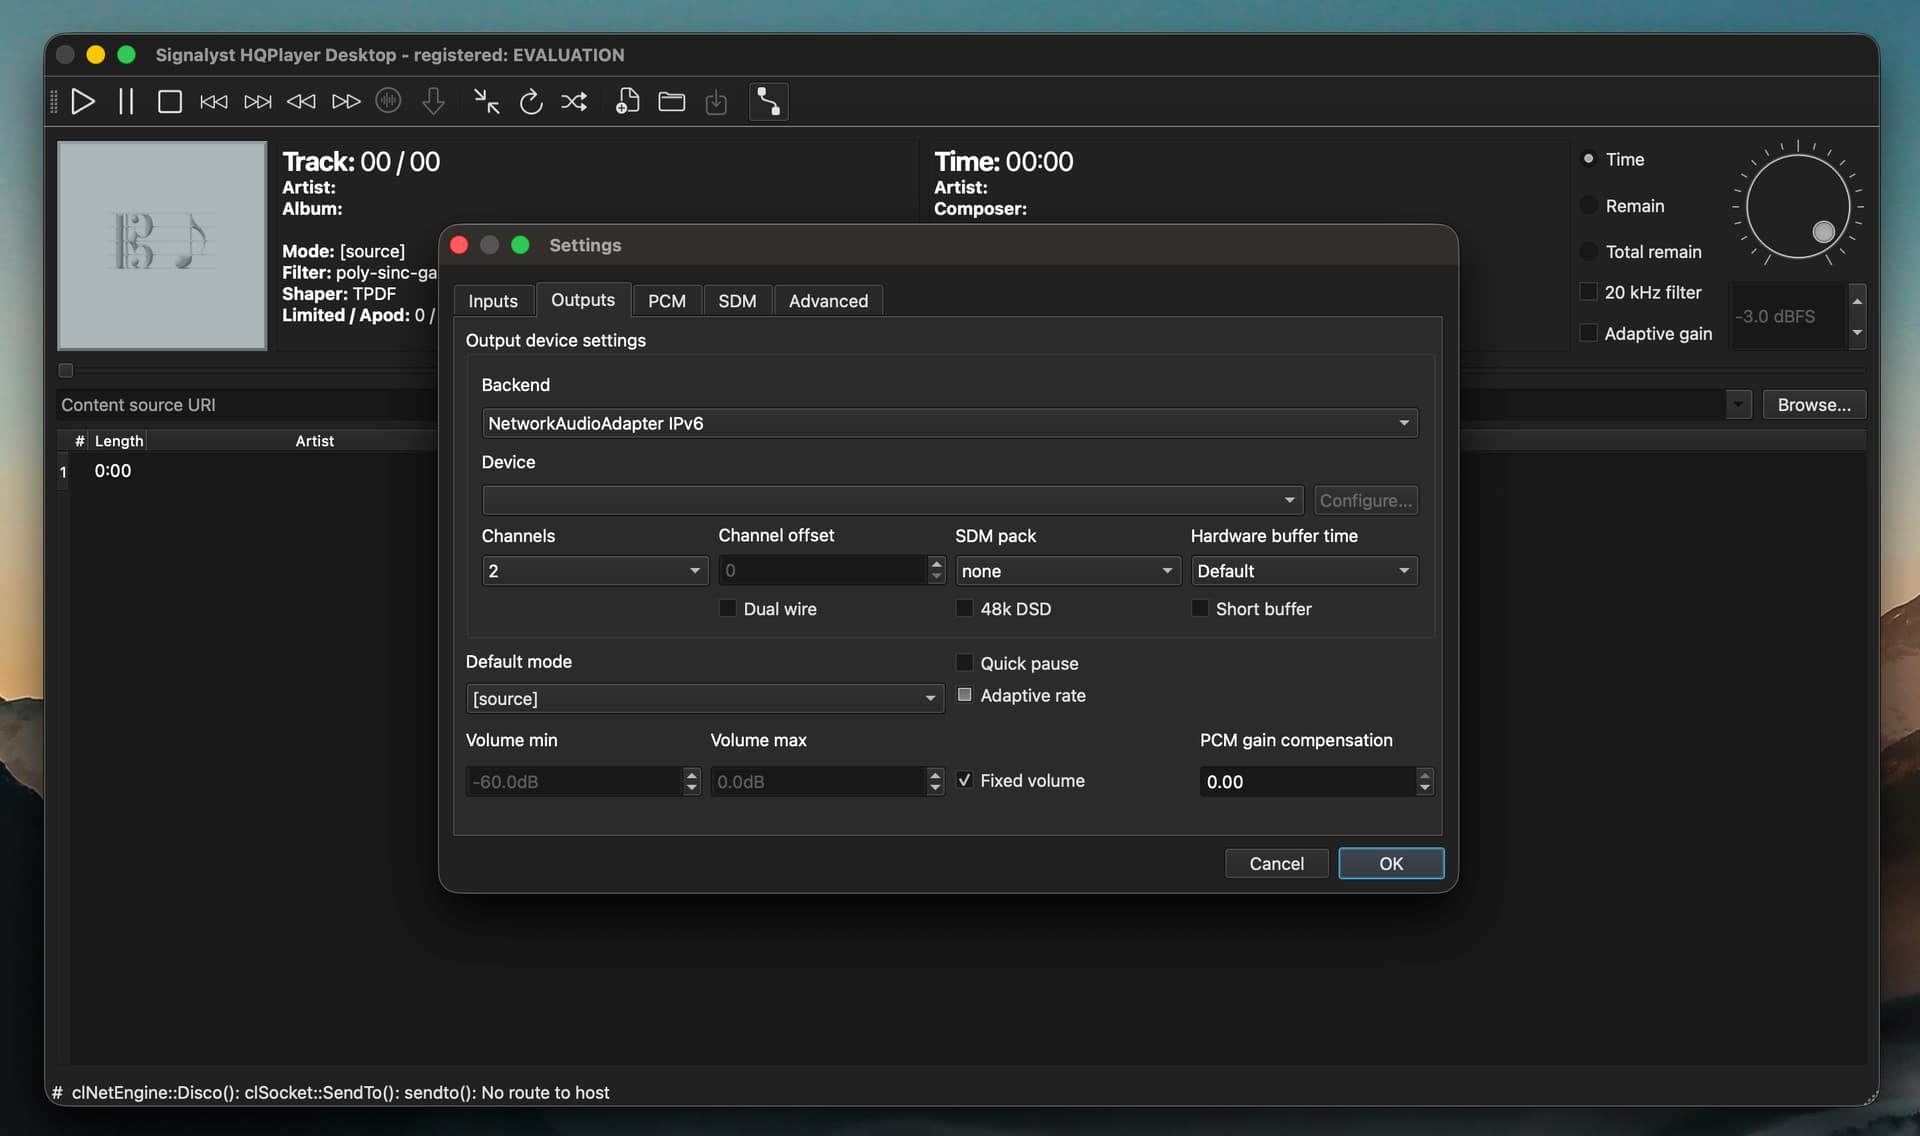
Task: Open the Advanced tab
Action: click(827, 301)
